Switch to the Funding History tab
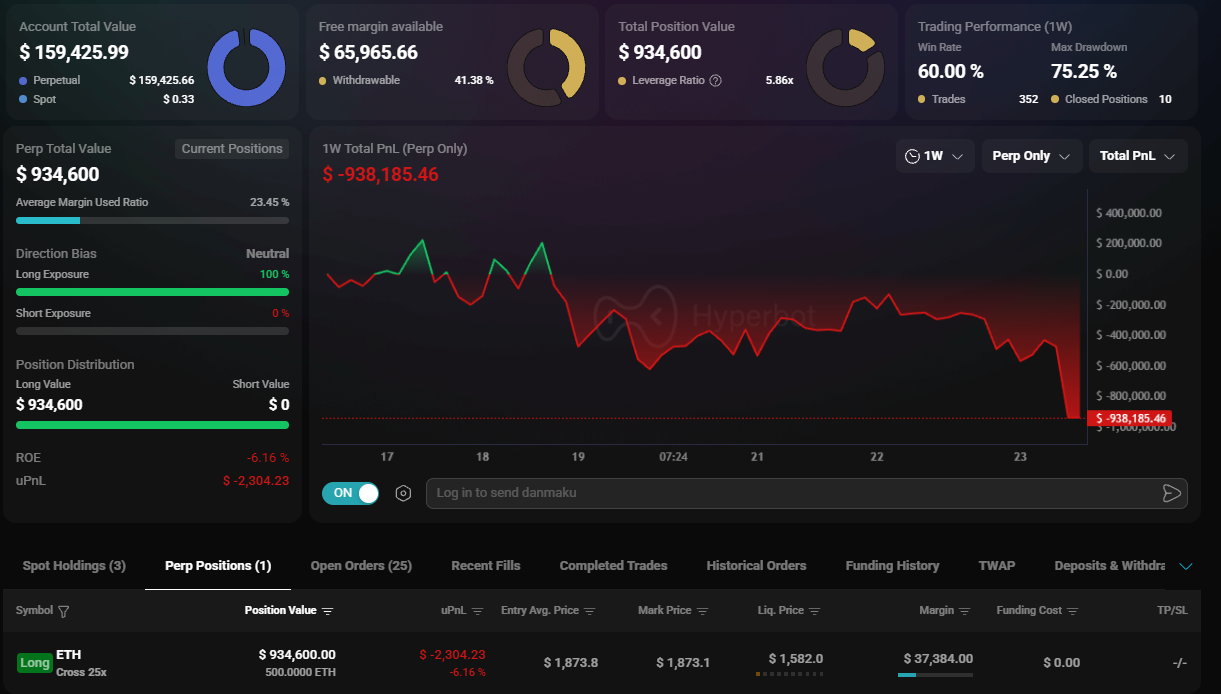The image size is (1221, 694). (x=892, y=566)
